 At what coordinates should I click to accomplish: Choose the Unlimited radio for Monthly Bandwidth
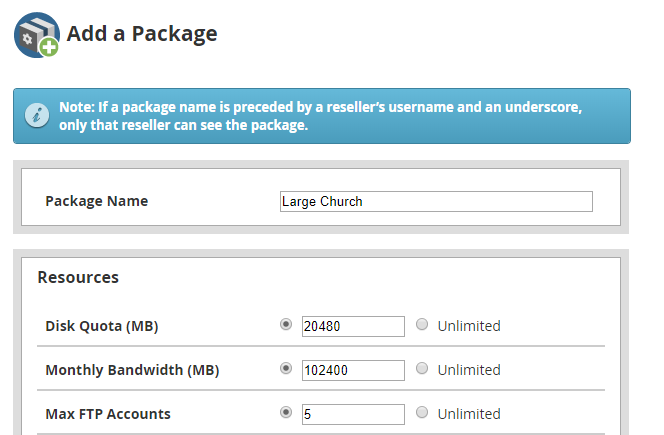422,369
